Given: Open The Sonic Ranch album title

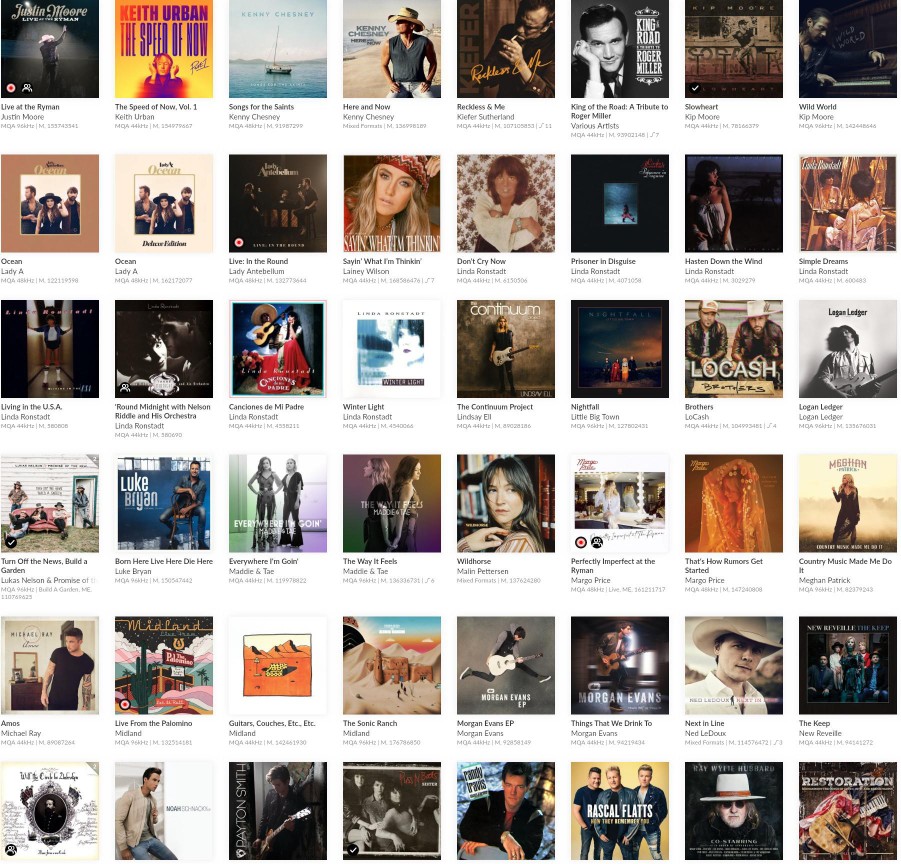Looking at the screenshot, I should 370,724.
